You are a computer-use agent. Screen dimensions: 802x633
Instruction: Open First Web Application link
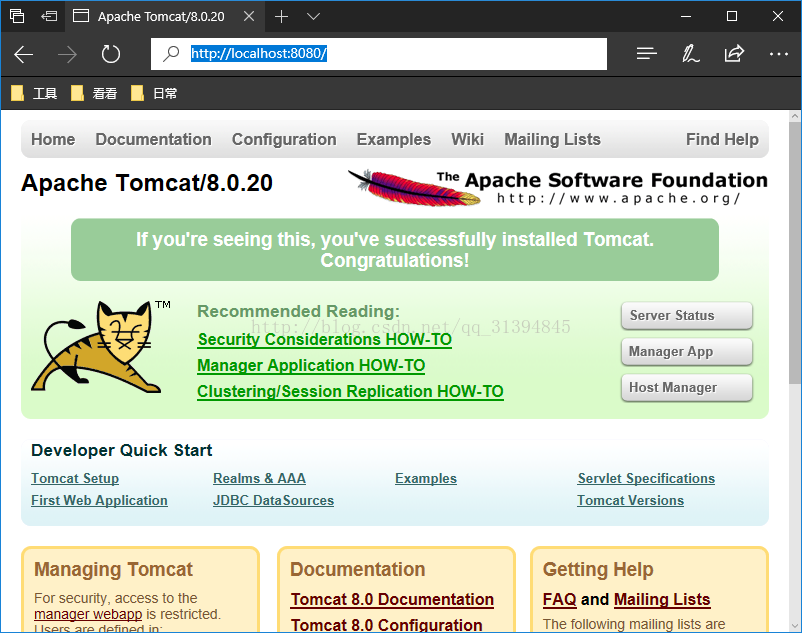[99, 501]
